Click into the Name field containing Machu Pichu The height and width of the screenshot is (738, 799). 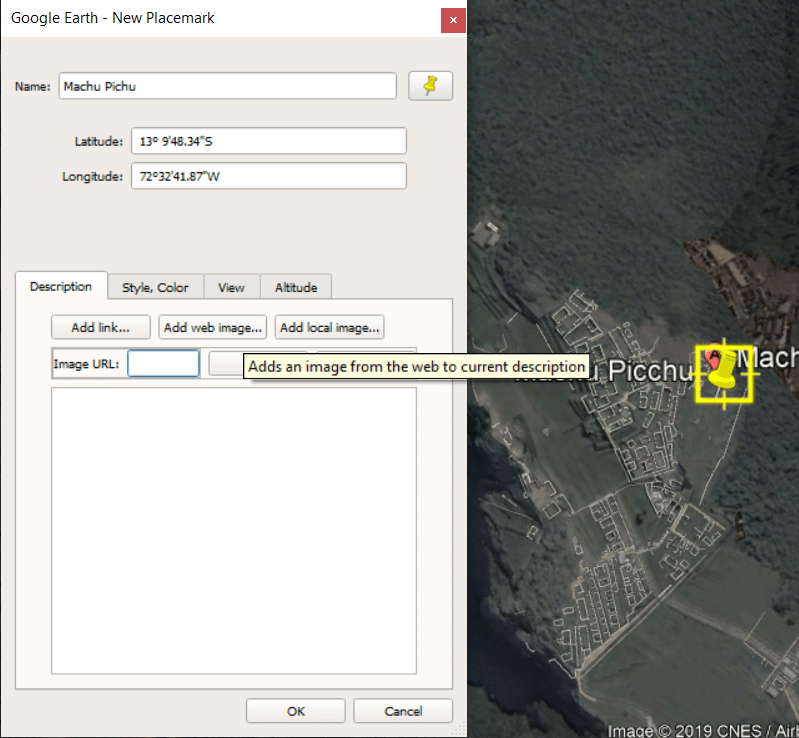pos(227,86)
